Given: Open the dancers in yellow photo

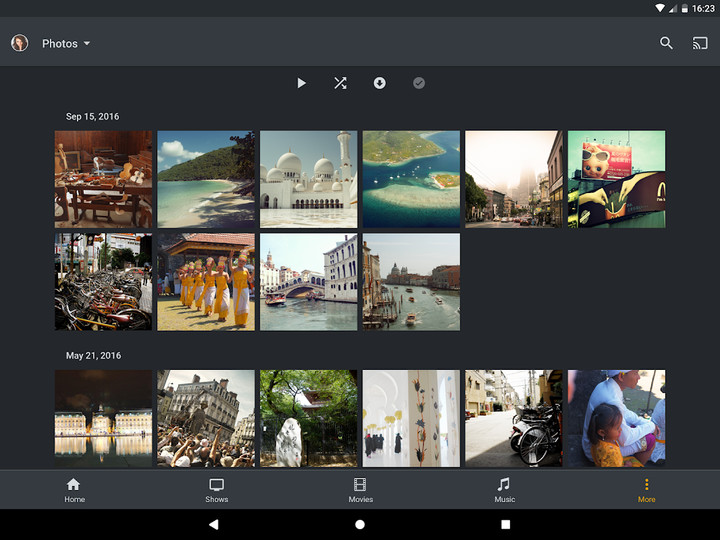Looking at the screenshot, I should pyautogui.click(x=206, y=282).
